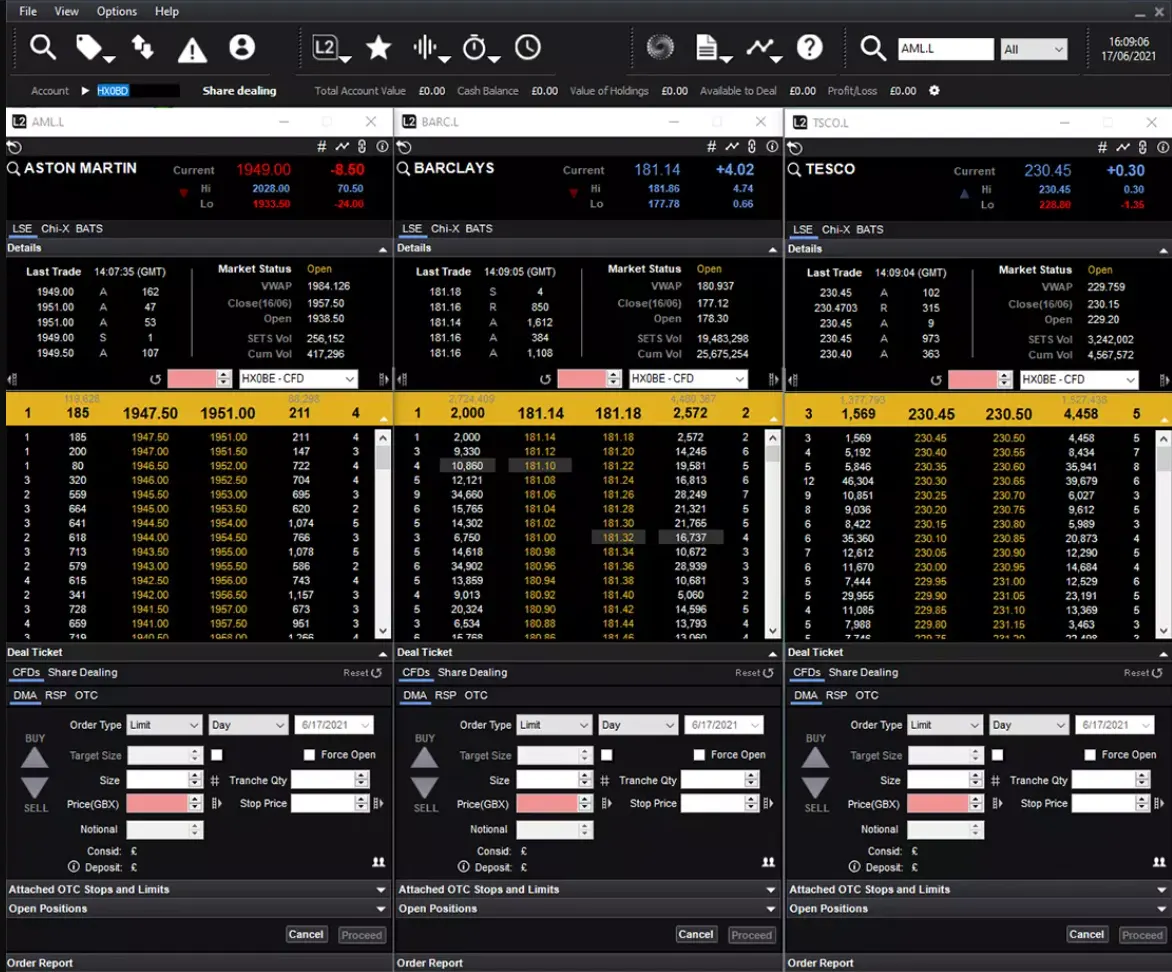Open account settings gear after Profit/Loss
Image resolution: width=1172 pixels, height=972 pixels.
(x=934, y=90)
